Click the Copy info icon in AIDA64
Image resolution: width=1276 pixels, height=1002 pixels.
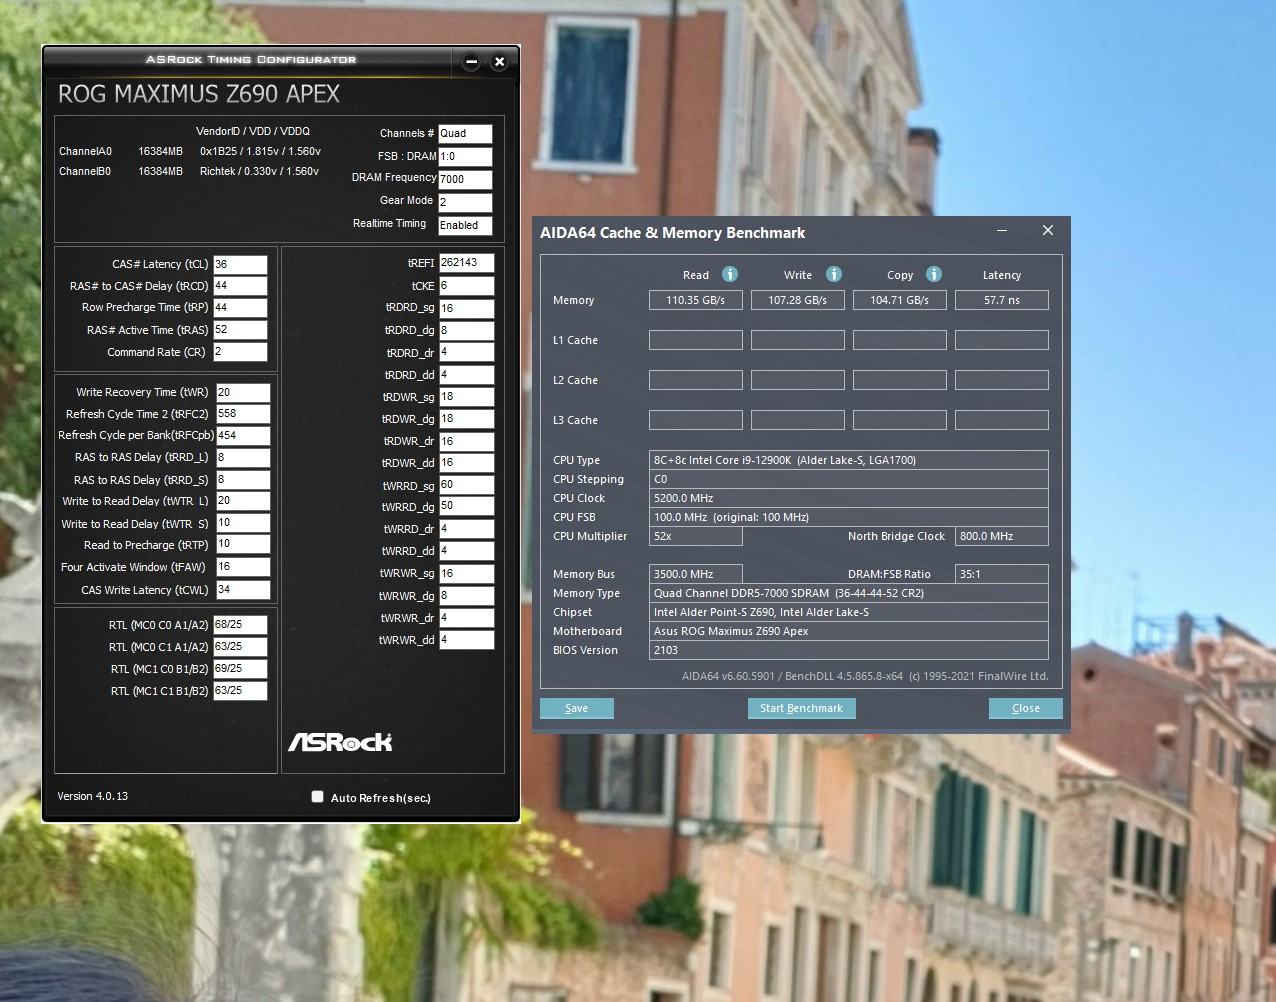click(934, 274)
